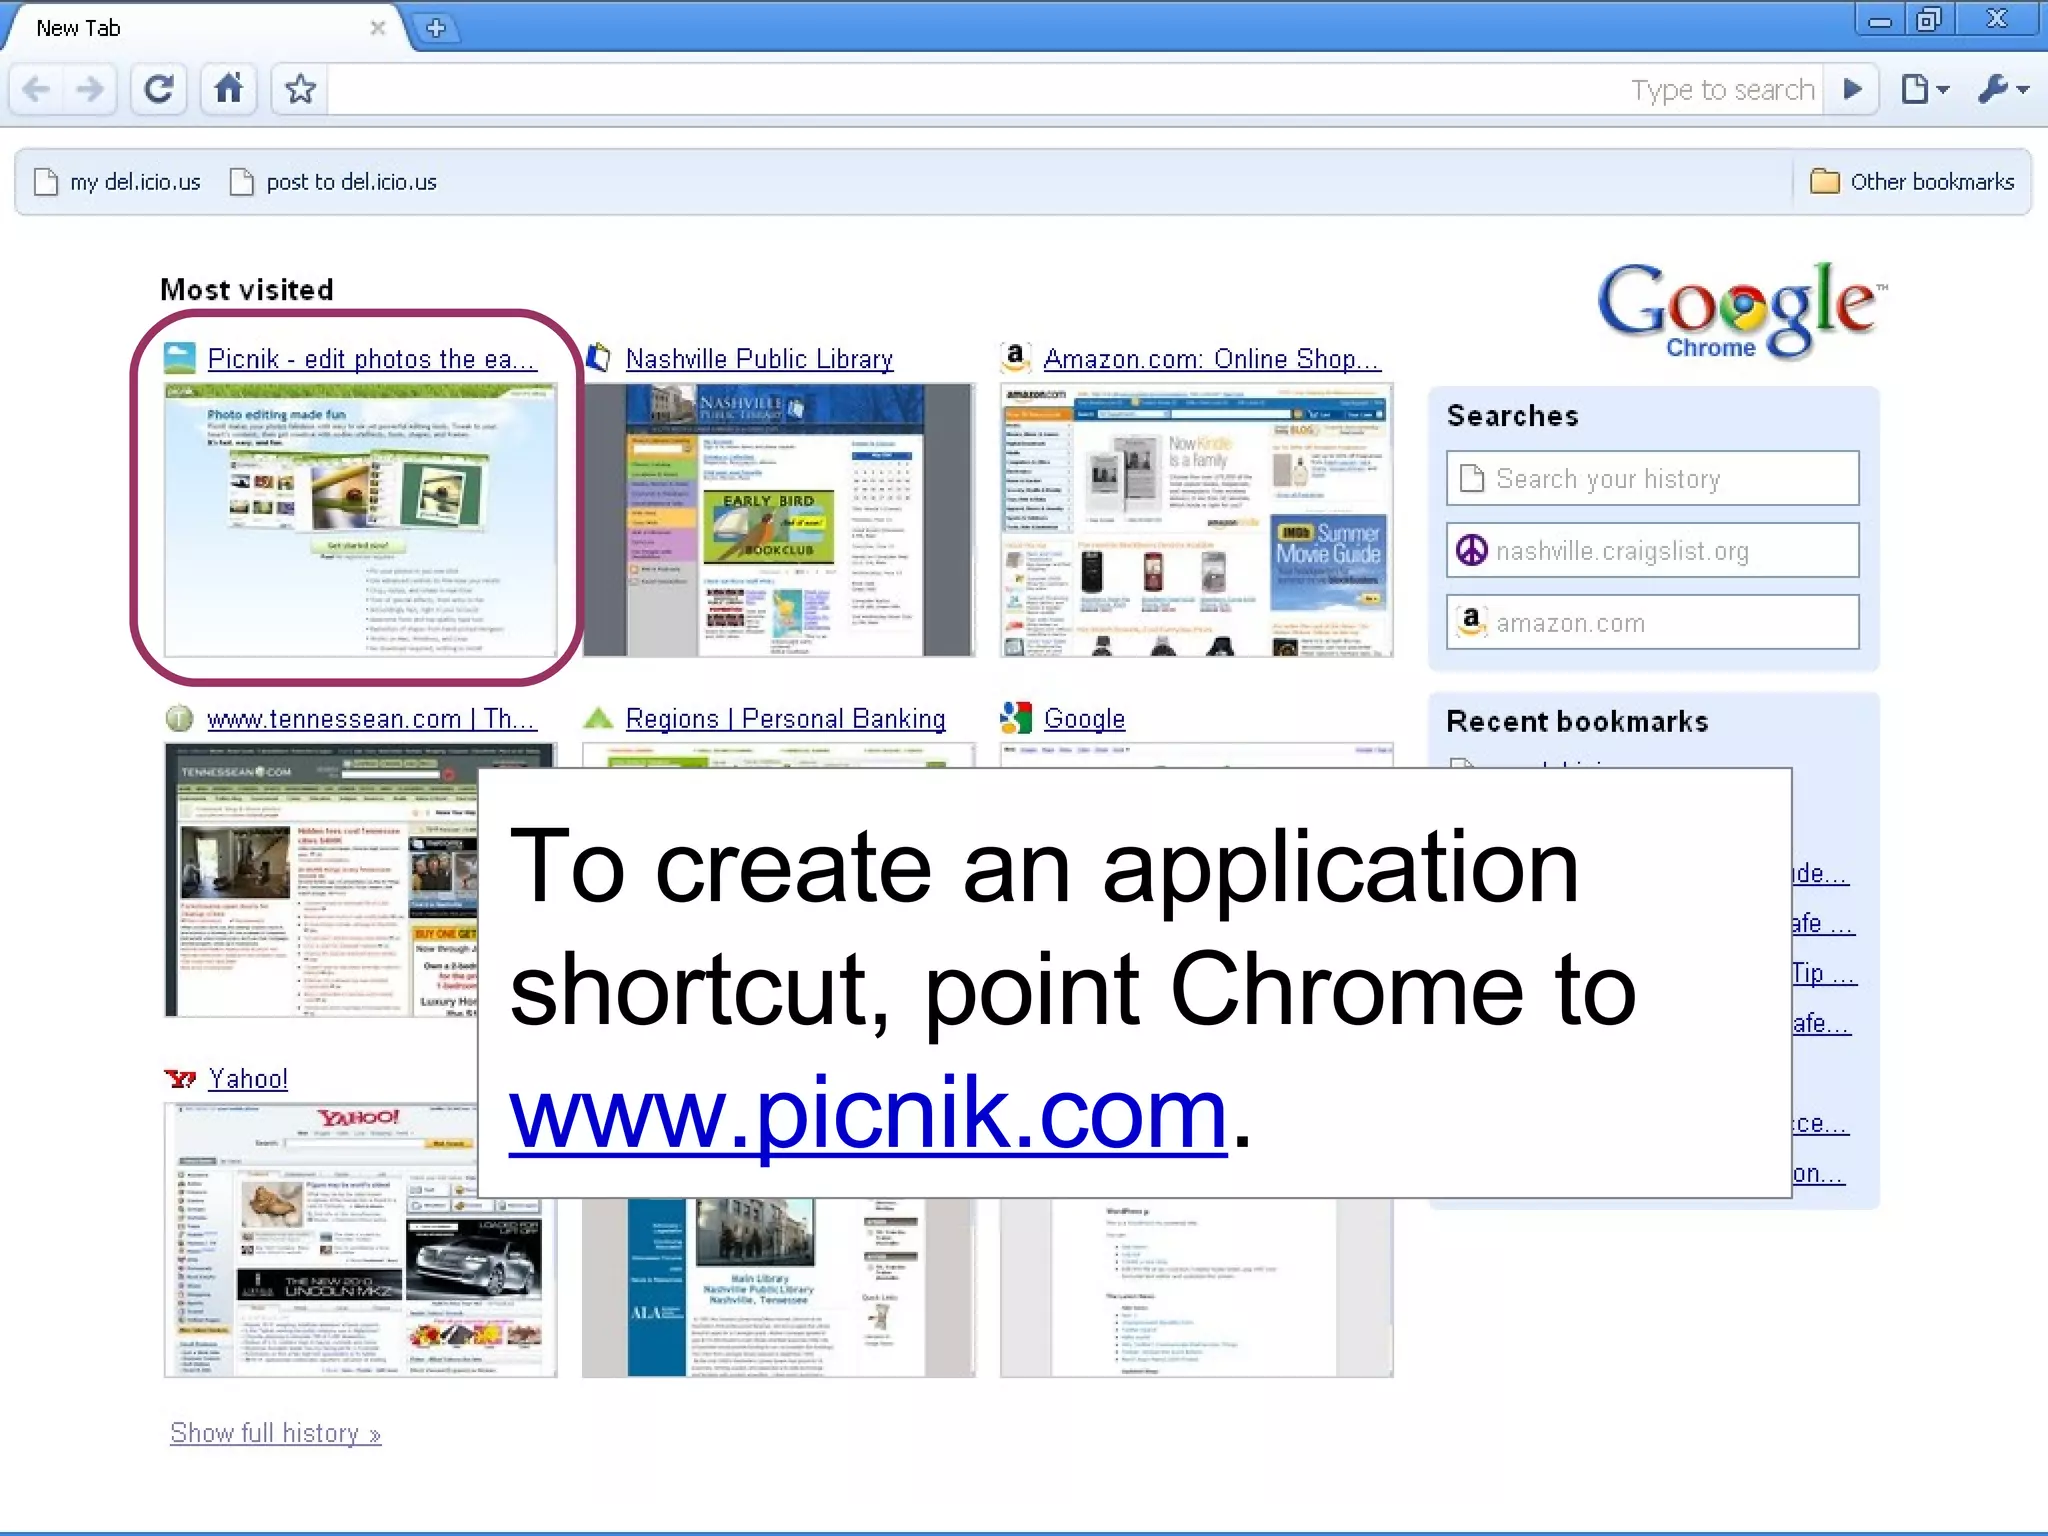2048x1536 pixels.
Task: Open the Amazon.com page thumbnail
Action: coord(1196,520)
